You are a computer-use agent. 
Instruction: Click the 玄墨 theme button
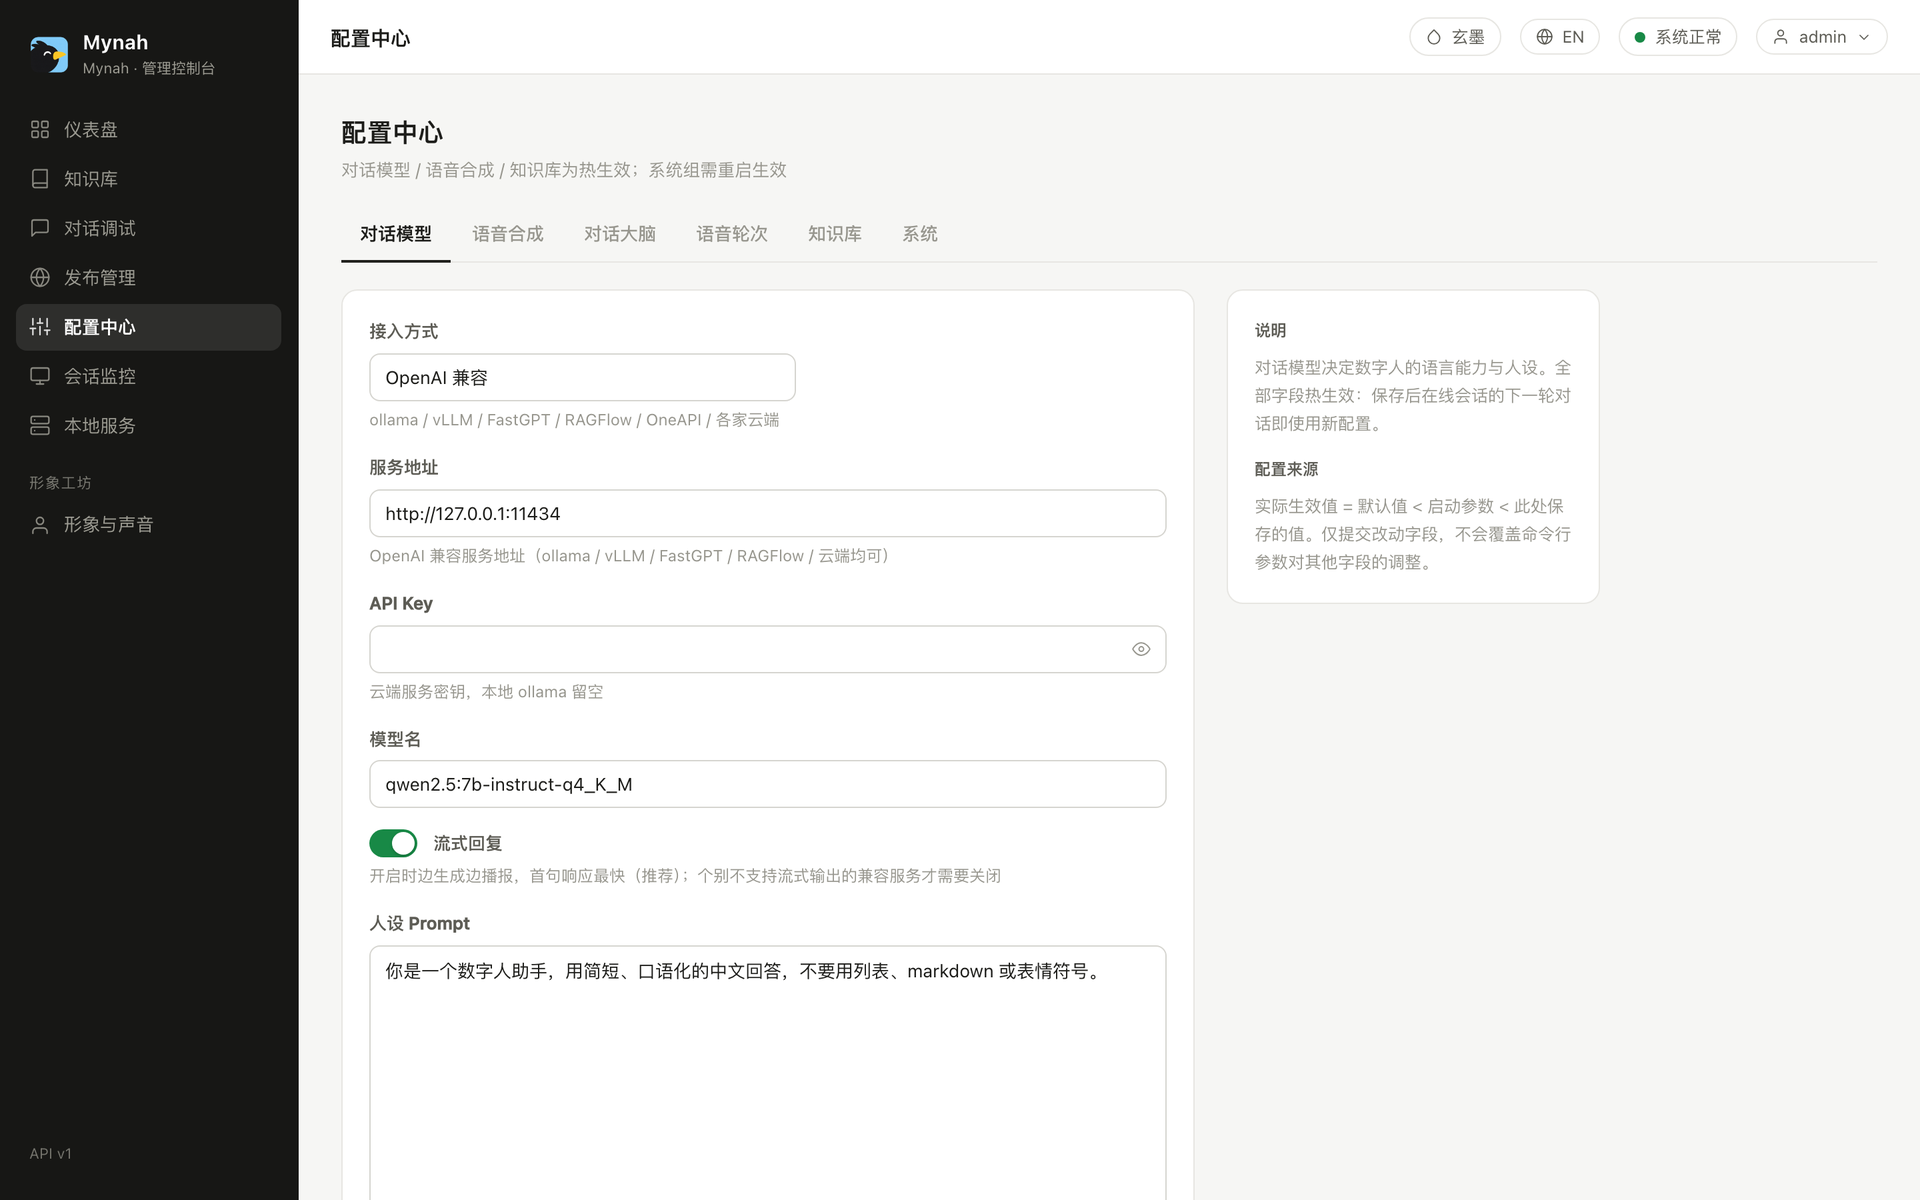[1455, 37]
